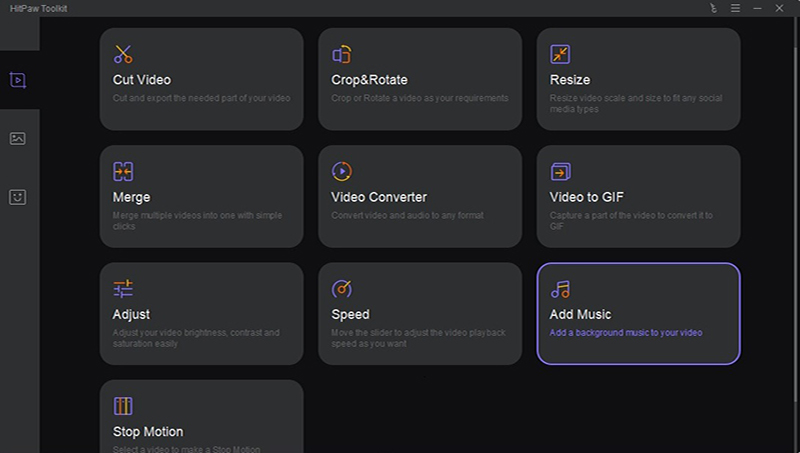Viewport: 800px width, 453px height.
Task: Click the Adjust sliders icon
Action: pyautogui.click(x=123, y=289)
